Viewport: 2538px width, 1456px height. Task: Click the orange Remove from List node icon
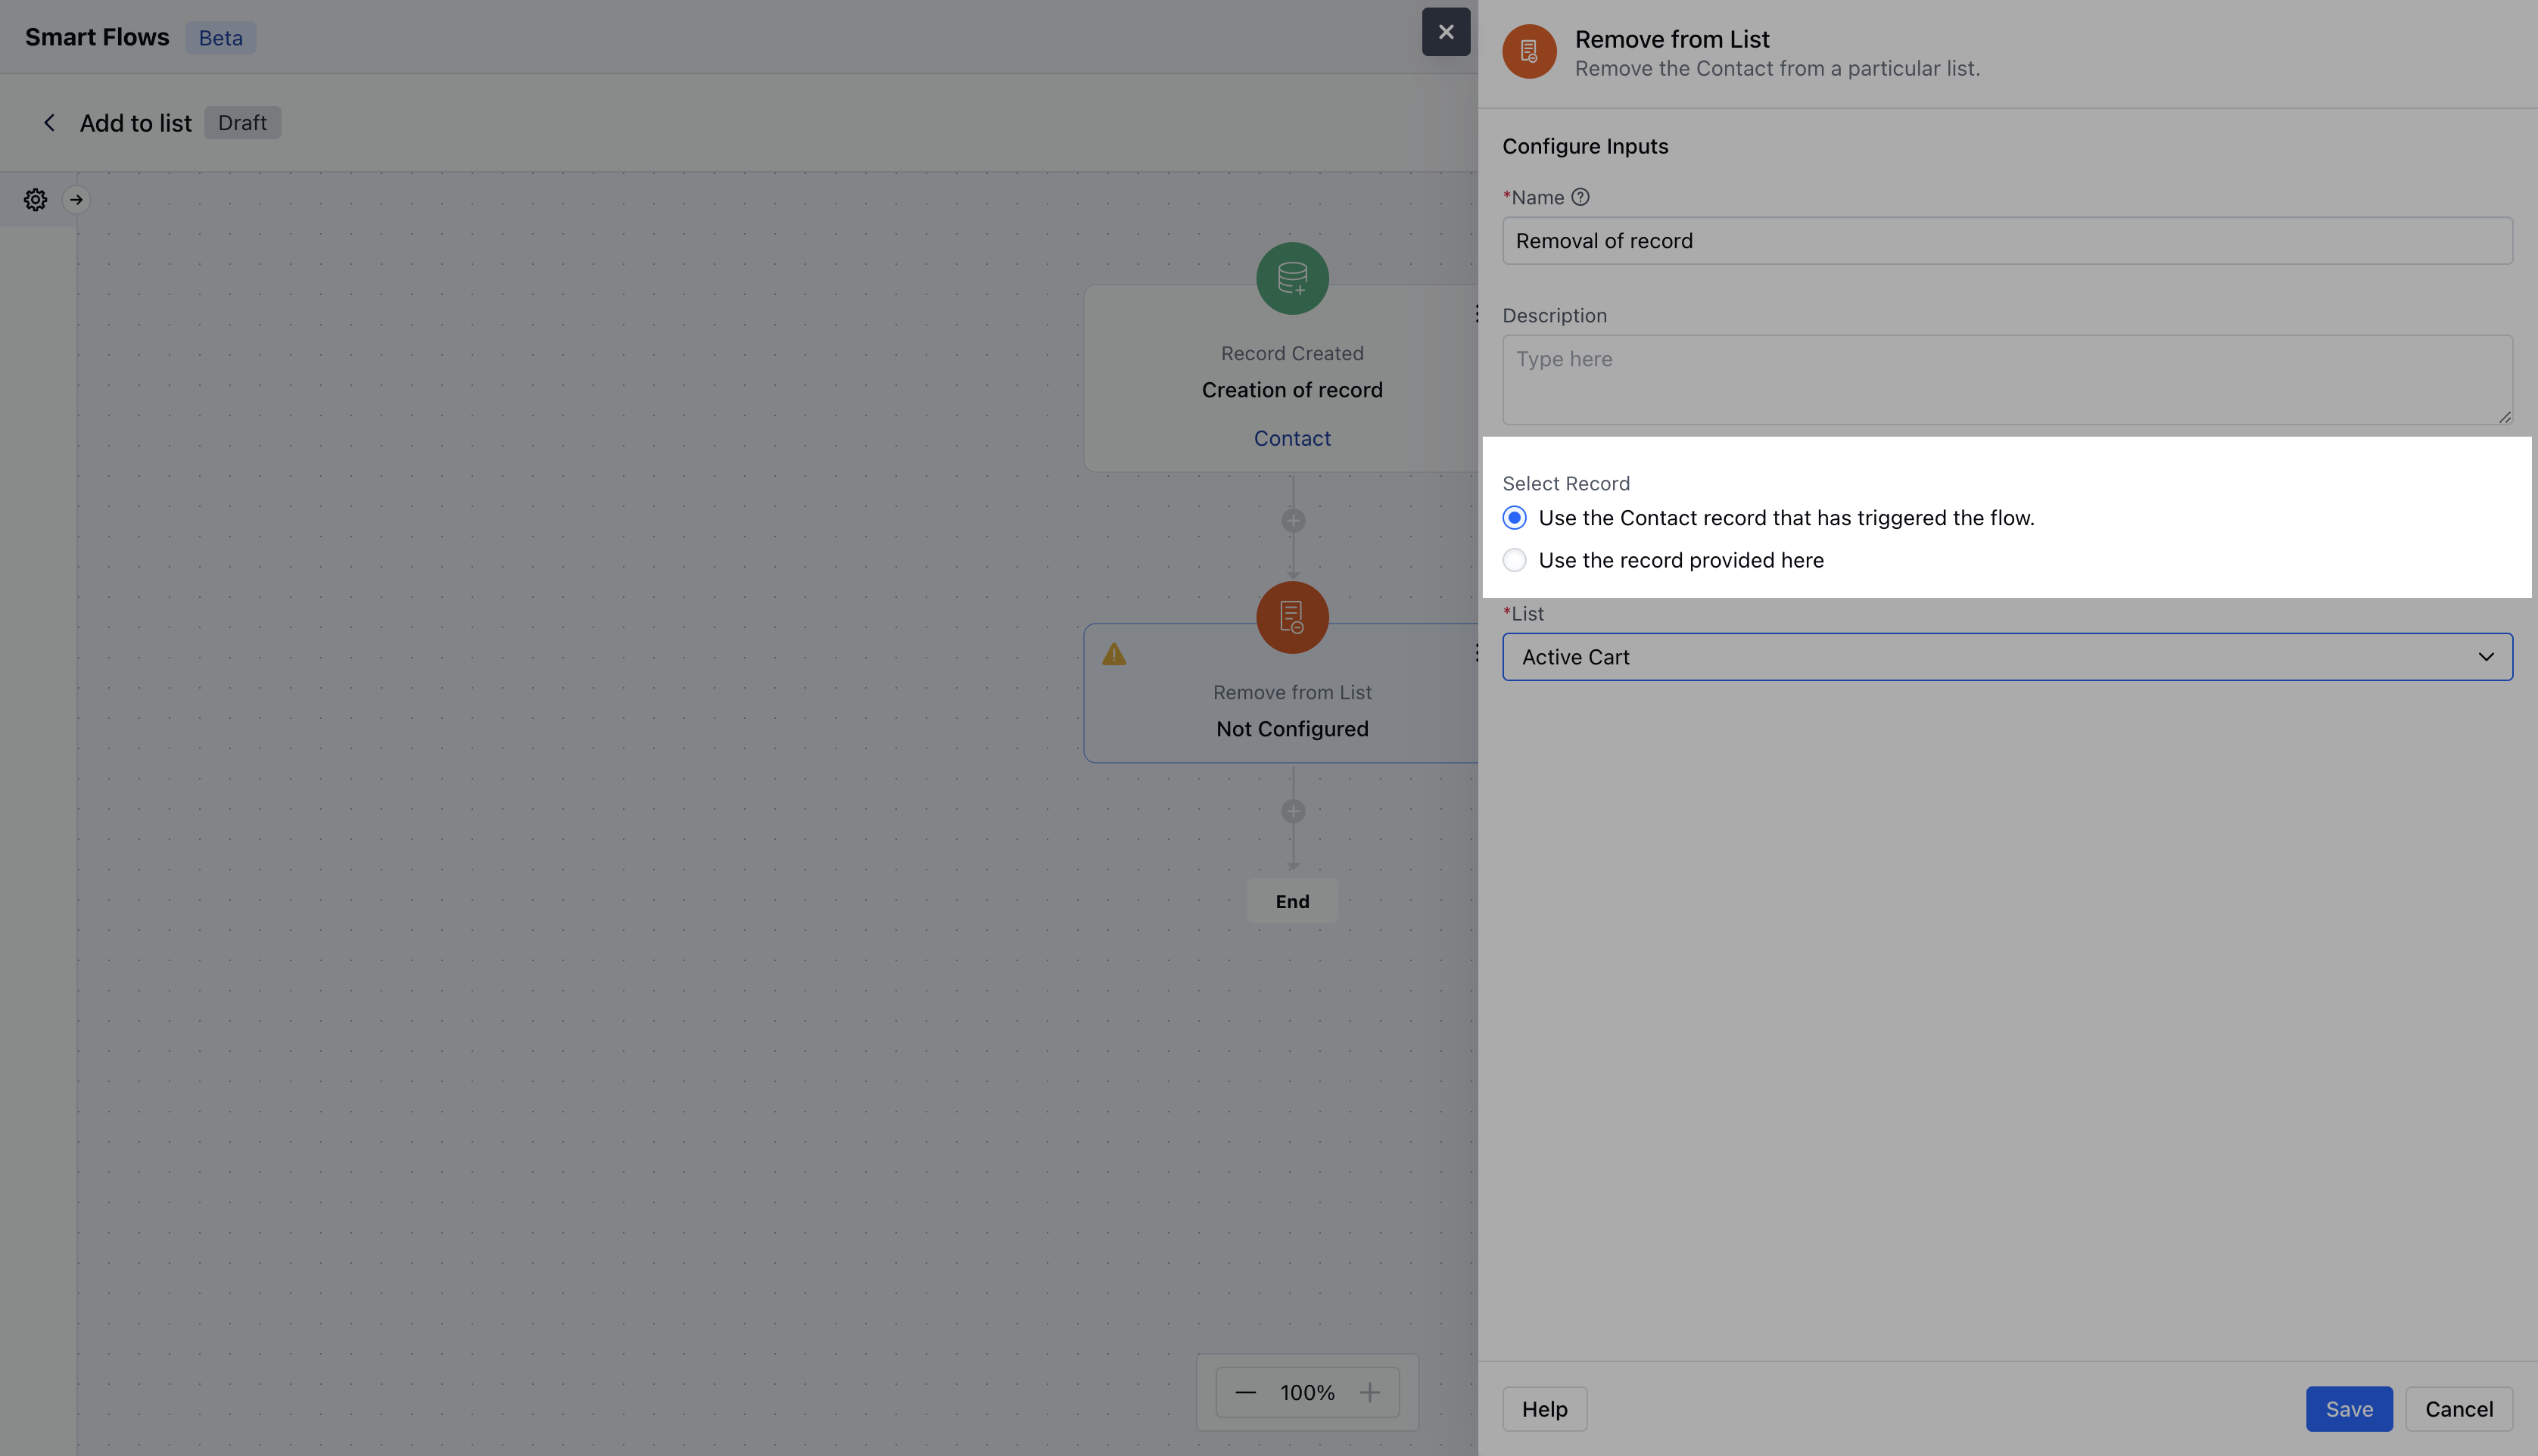point(1291,617)
